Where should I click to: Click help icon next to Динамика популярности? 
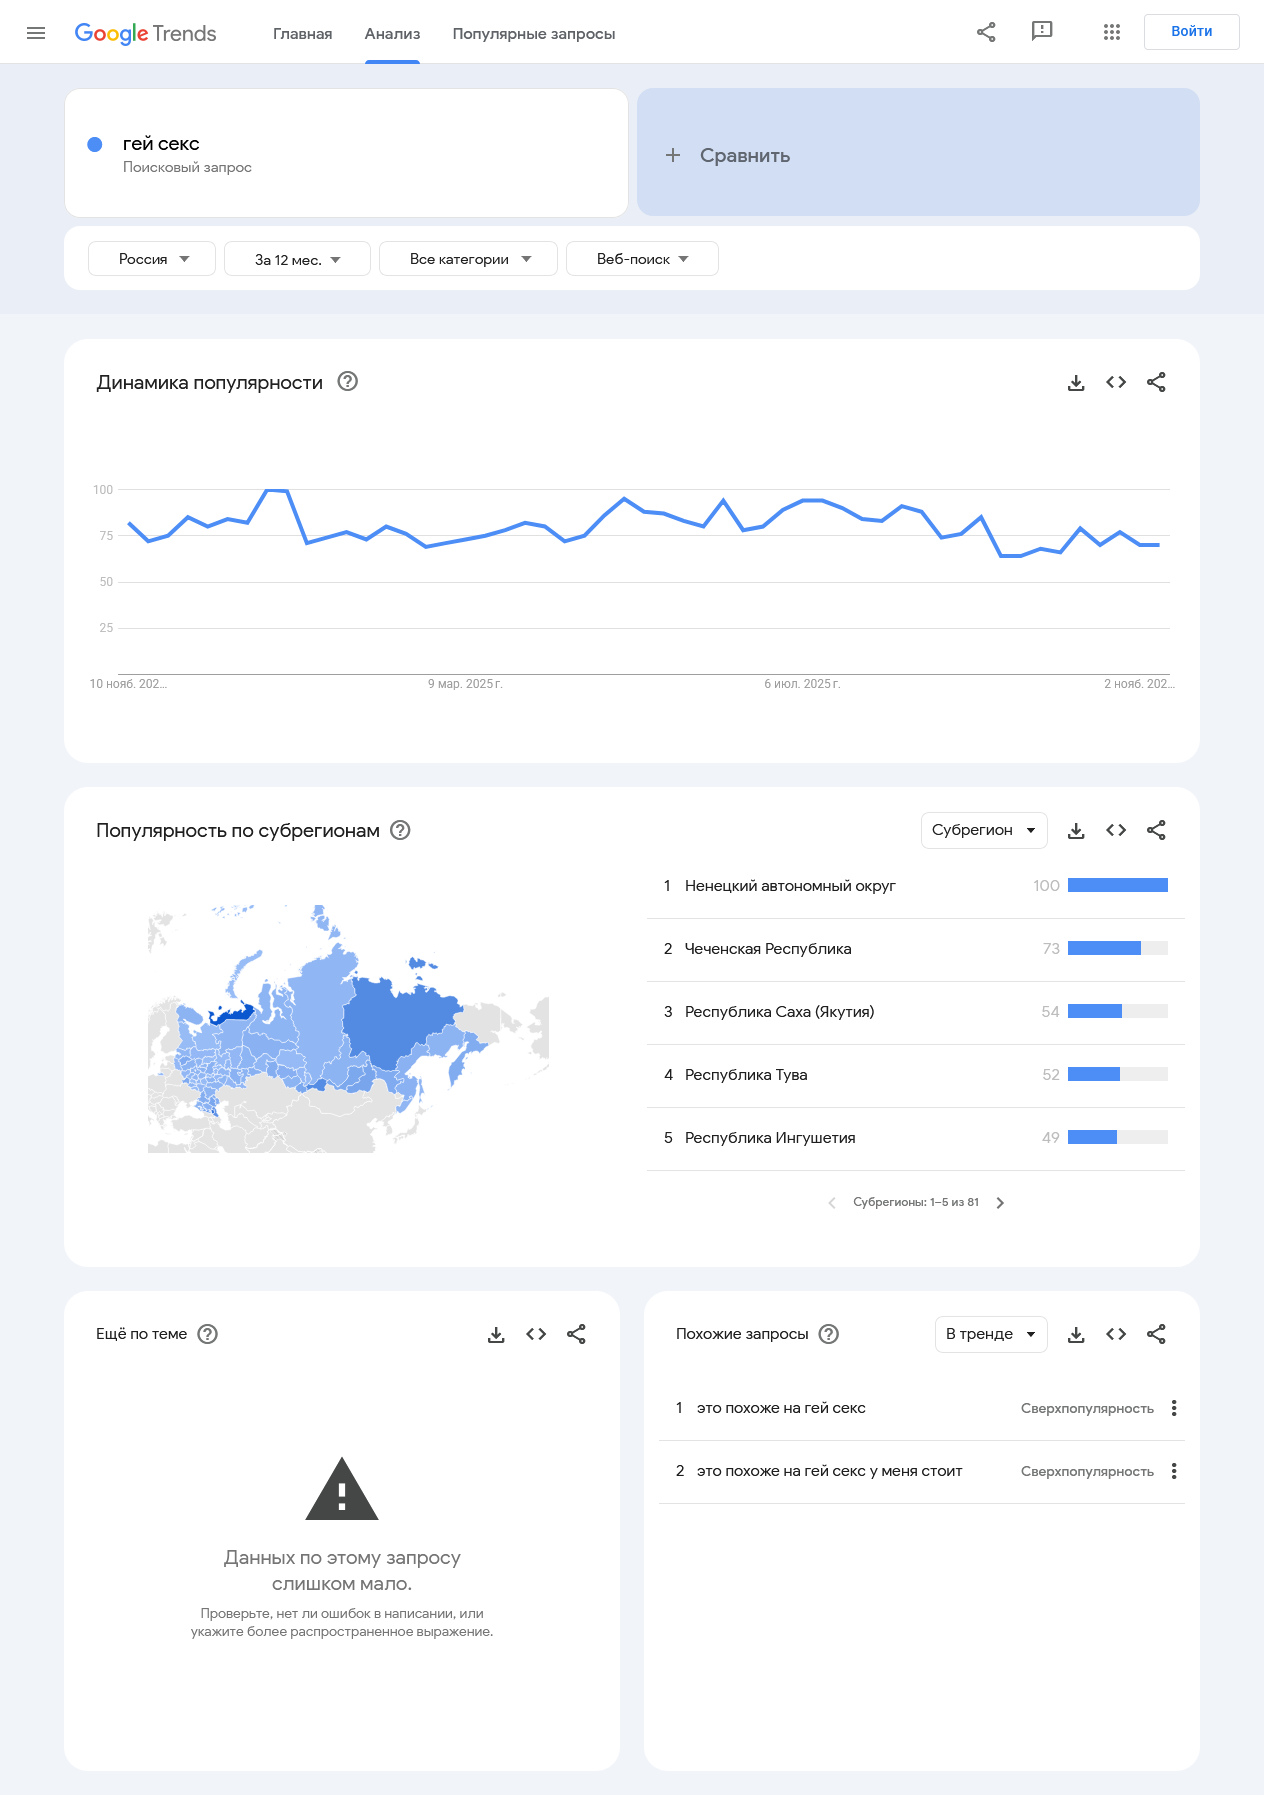click(x=348, y=382)
